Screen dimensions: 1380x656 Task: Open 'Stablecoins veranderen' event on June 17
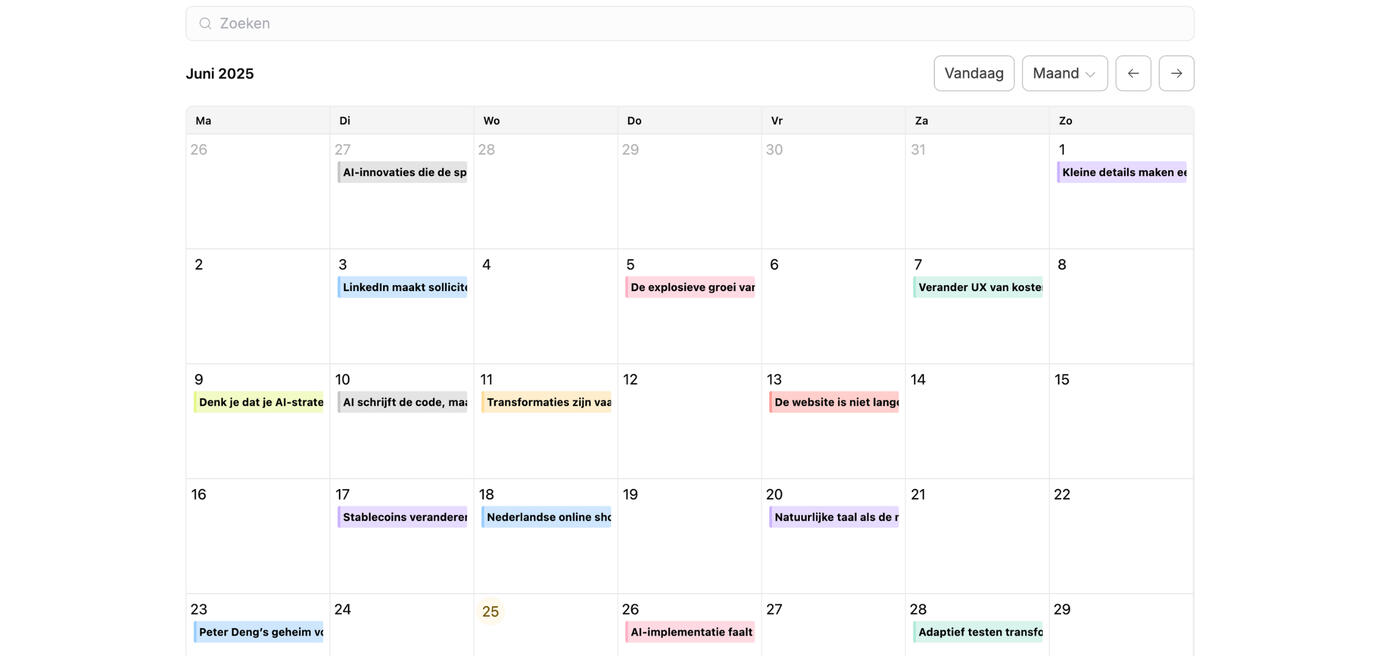403,517
